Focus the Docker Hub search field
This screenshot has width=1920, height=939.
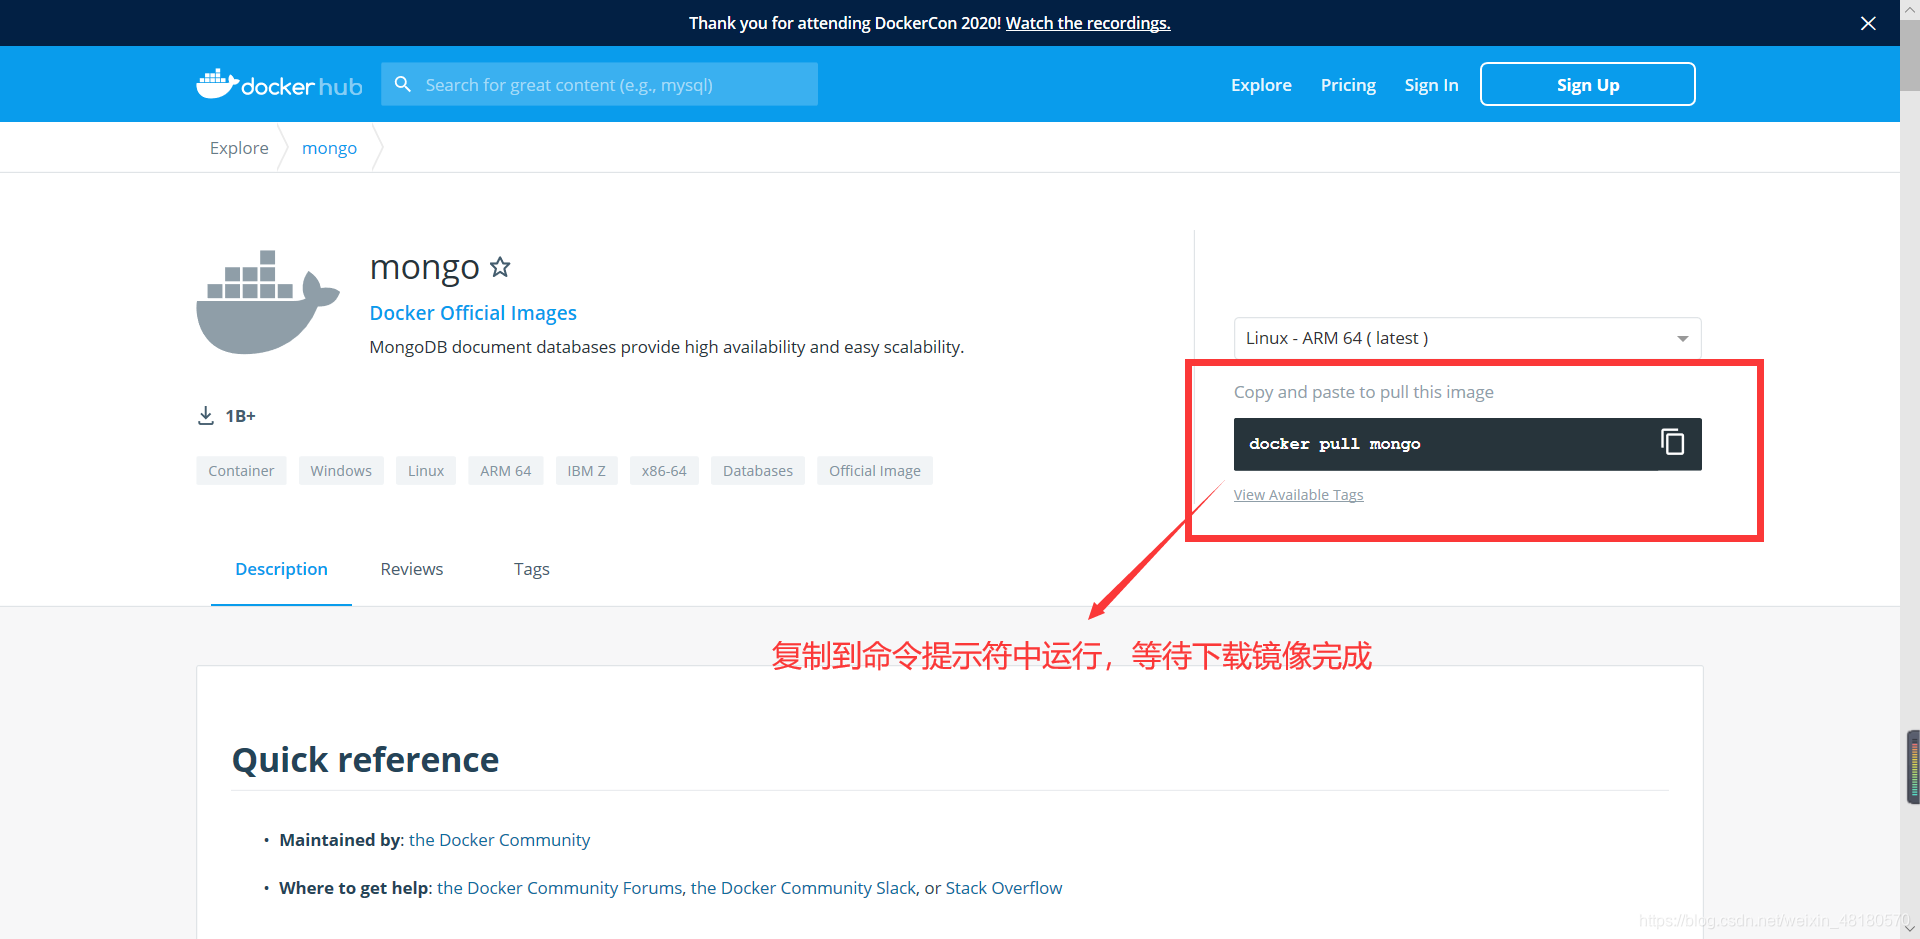[x=600, y=84]
